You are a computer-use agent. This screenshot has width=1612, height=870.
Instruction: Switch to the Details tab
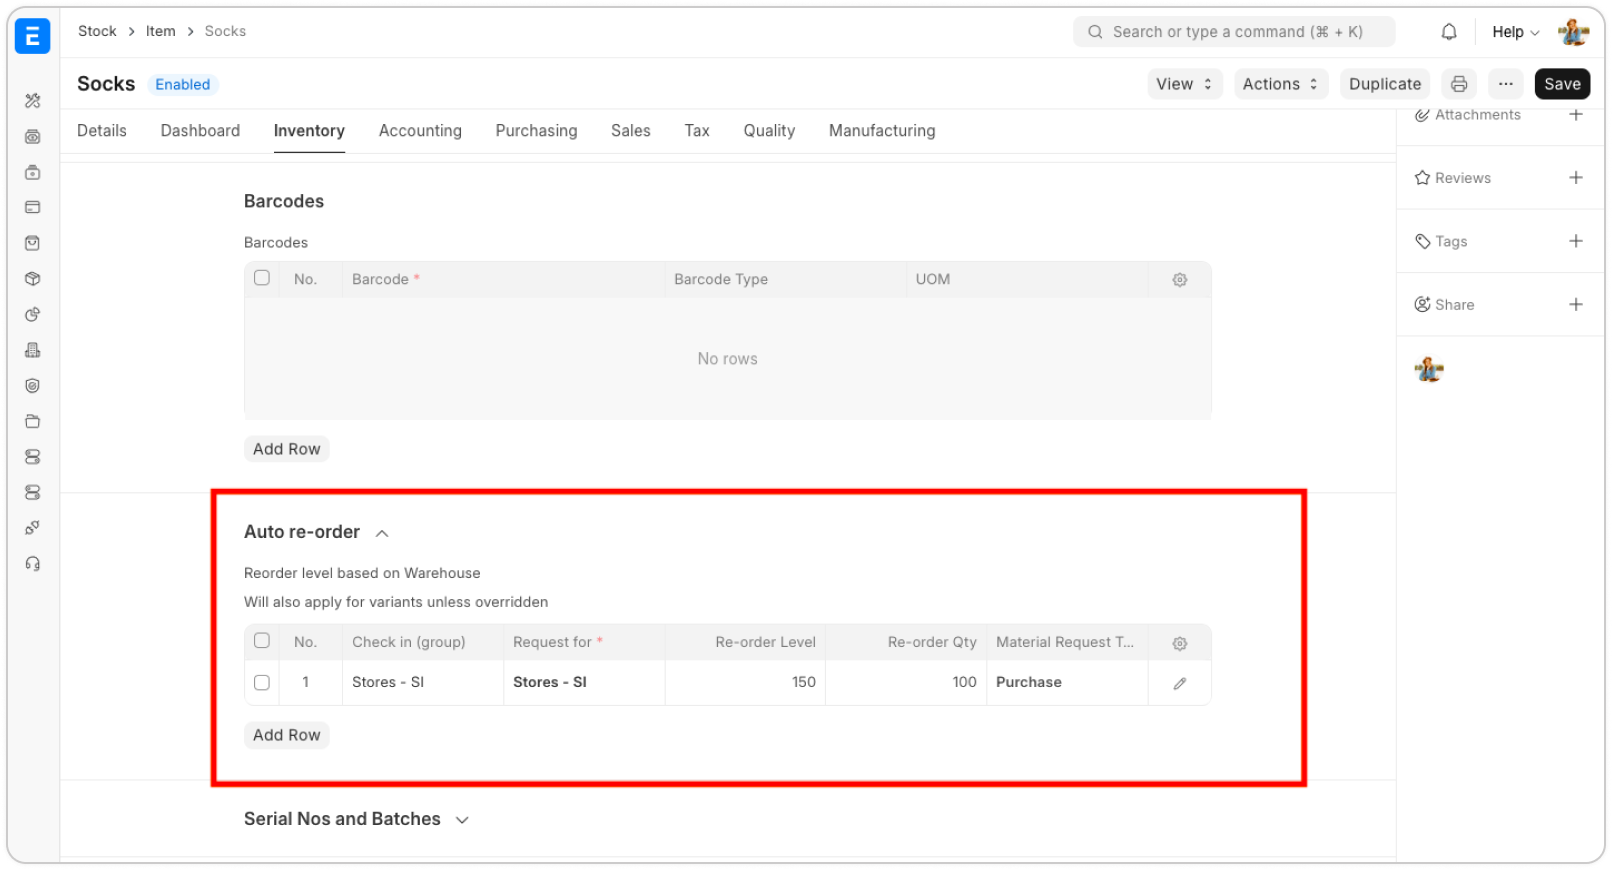tap(102, 131)
